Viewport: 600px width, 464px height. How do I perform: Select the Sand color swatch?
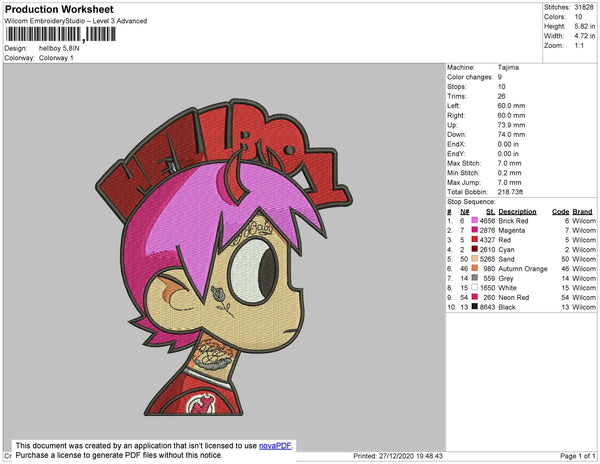[x=475, y=259]
